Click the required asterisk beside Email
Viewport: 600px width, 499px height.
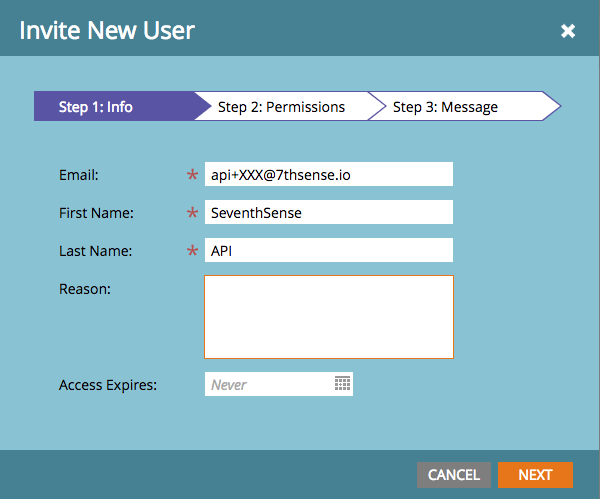pos(192,177)
